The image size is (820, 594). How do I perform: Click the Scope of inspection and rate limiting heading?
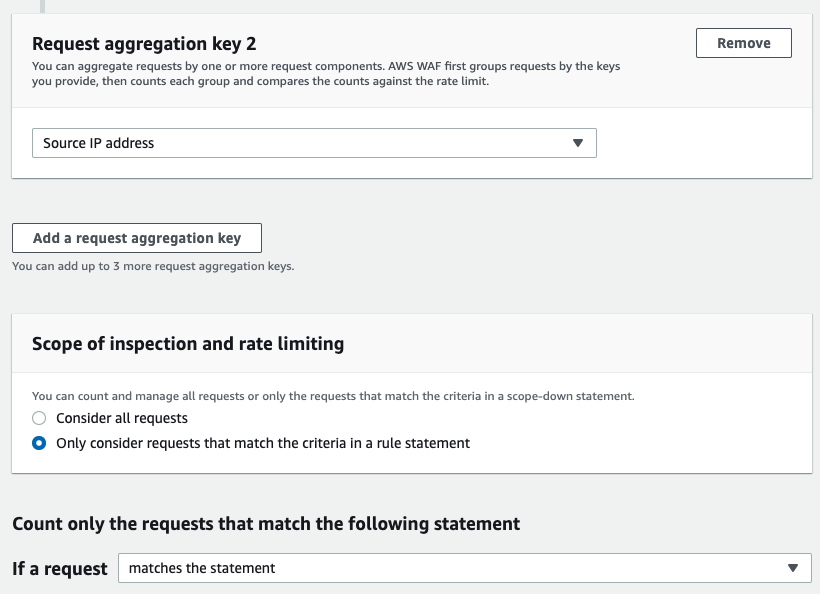point(188,344)
